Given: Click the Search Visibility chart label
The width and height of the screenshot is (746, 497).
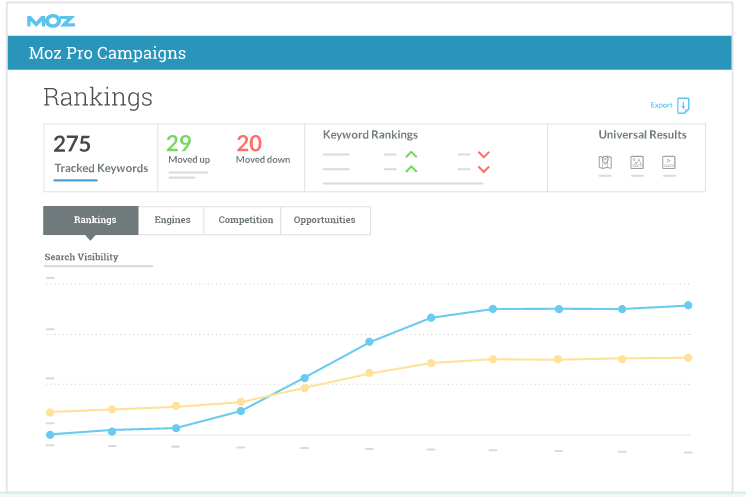Looking at the screenshot, I should (81, 257).
